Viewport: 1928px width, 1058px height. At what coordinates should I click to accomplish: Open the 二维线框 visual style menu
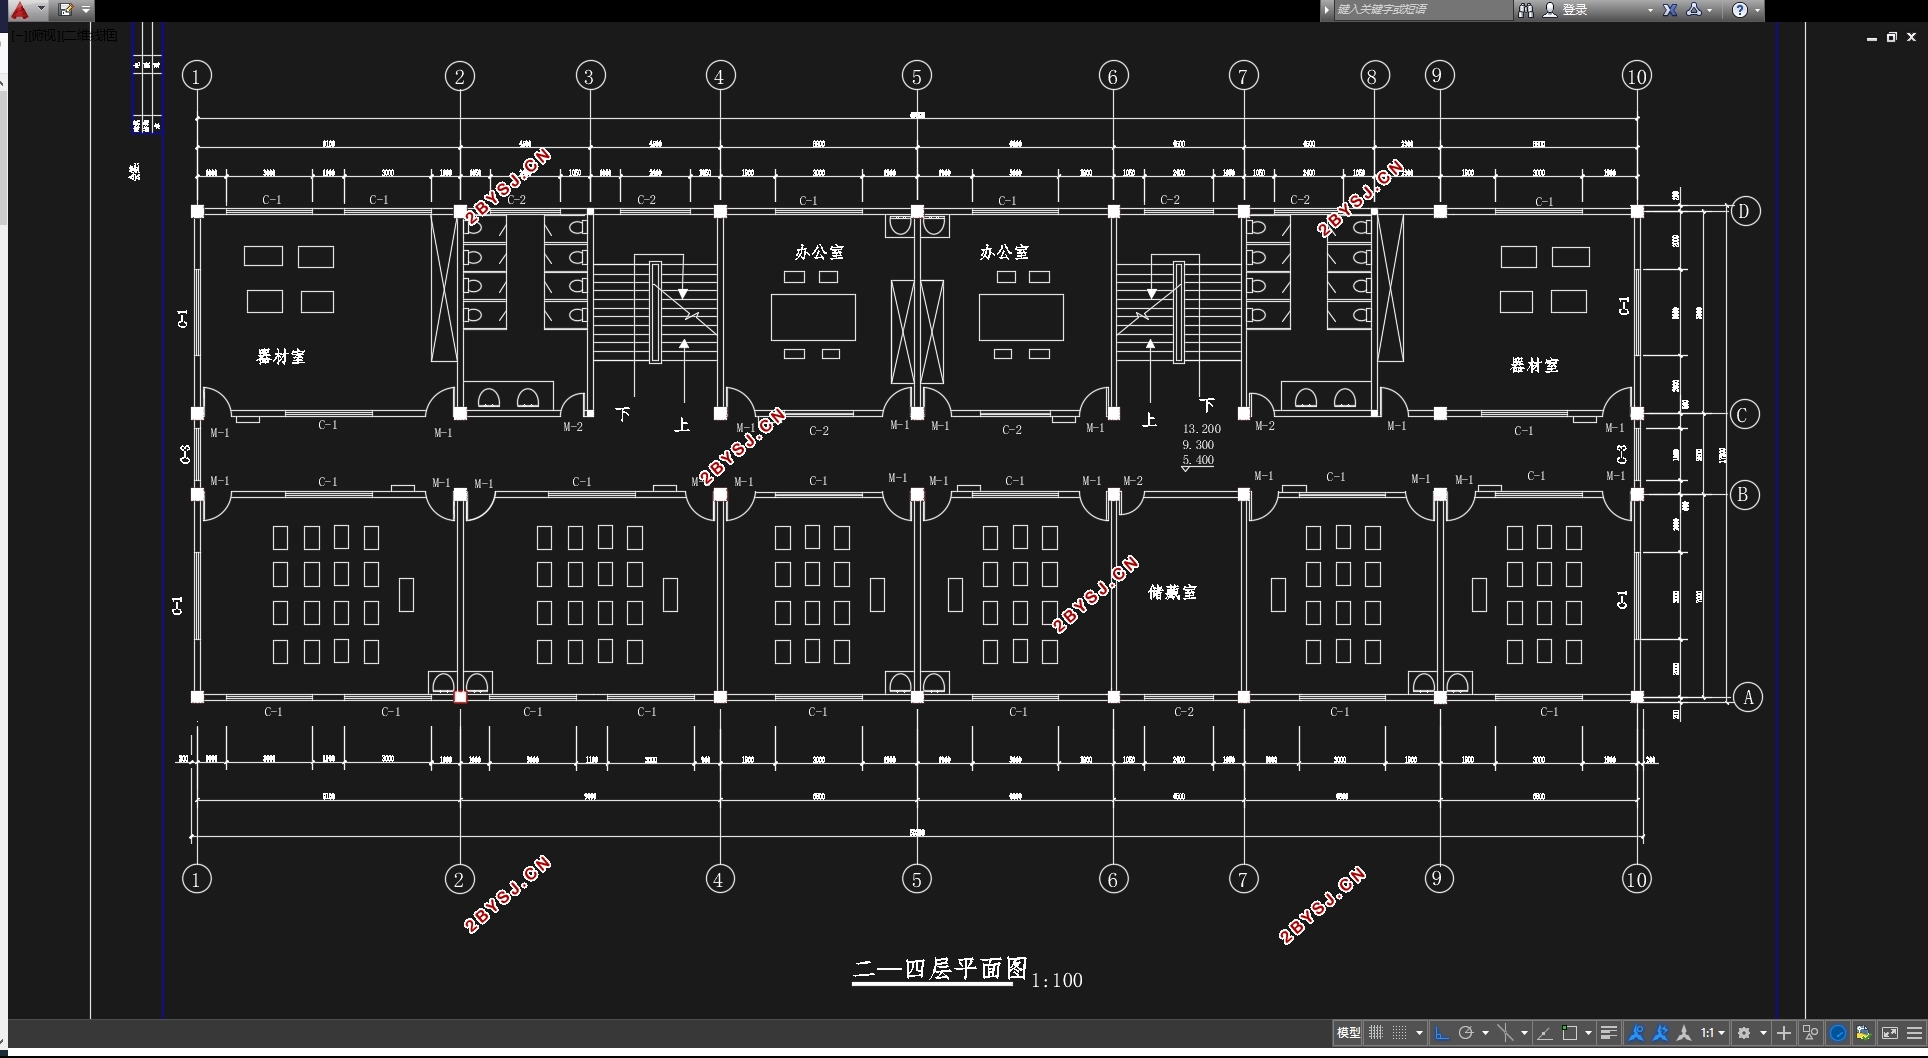click(89, 36)
